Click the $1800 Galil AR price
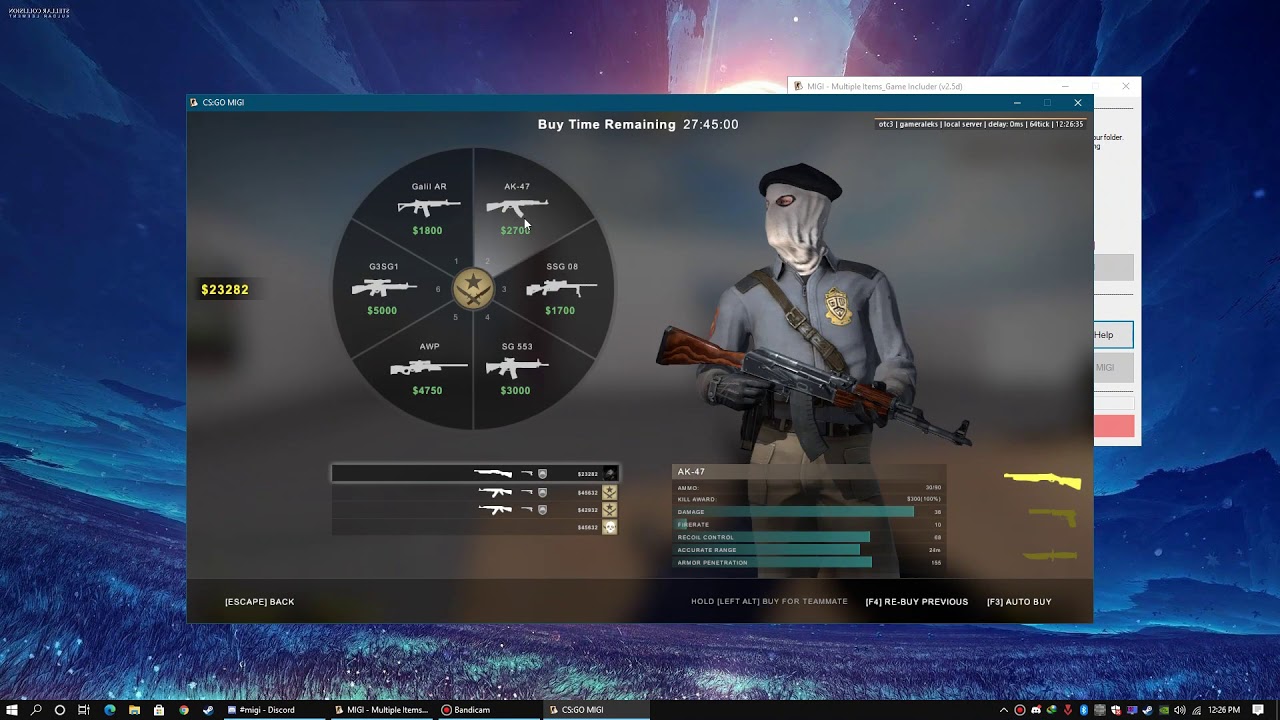1280x720 pixels. (427, 231)
